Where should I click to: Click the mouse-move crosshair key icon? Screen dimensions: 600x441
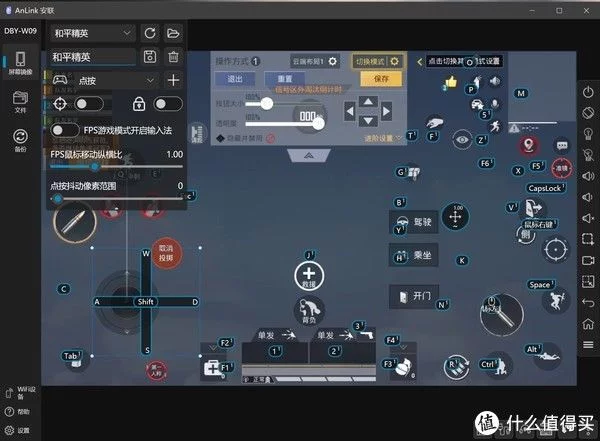[455, 217]
